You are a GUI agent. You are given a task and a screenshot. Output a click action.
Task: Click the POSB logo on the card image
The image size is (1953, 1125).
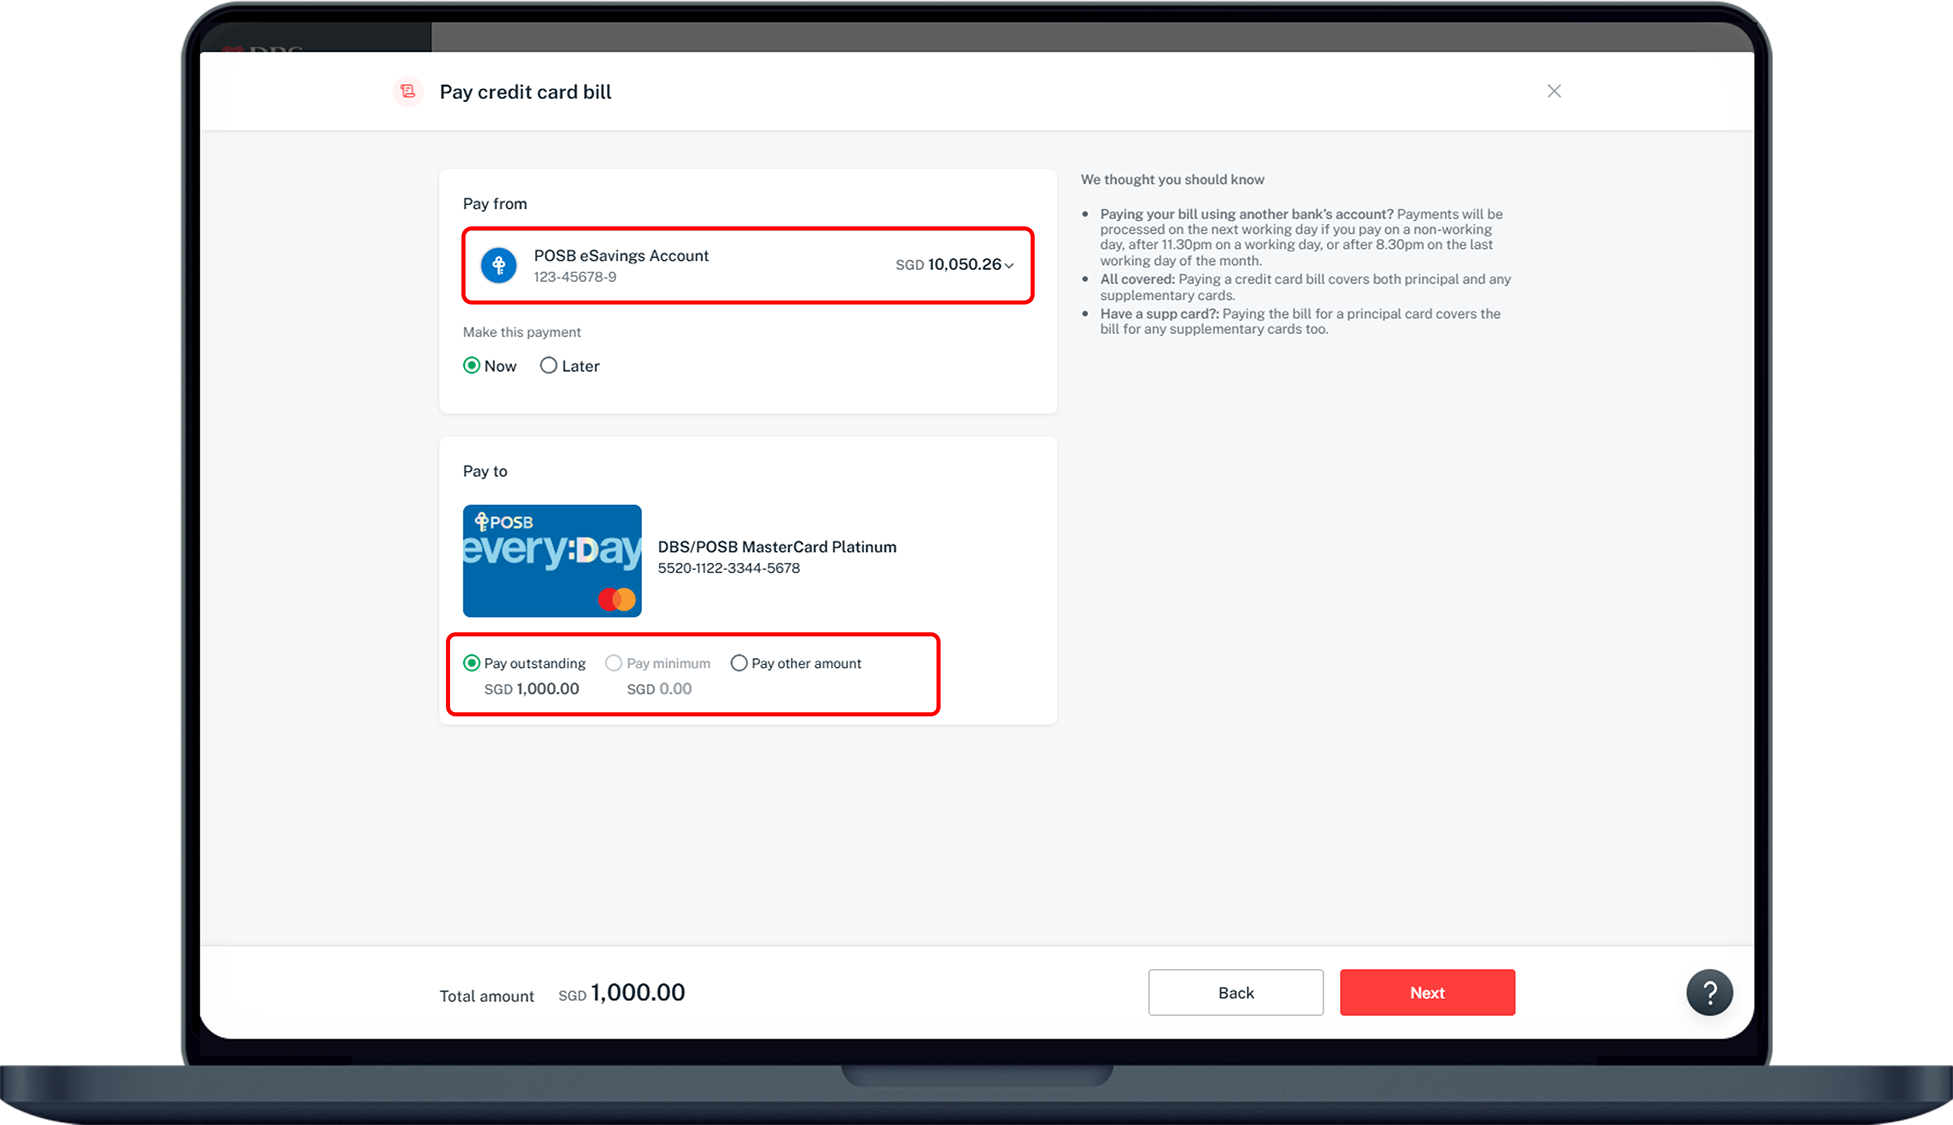[504, 522]
